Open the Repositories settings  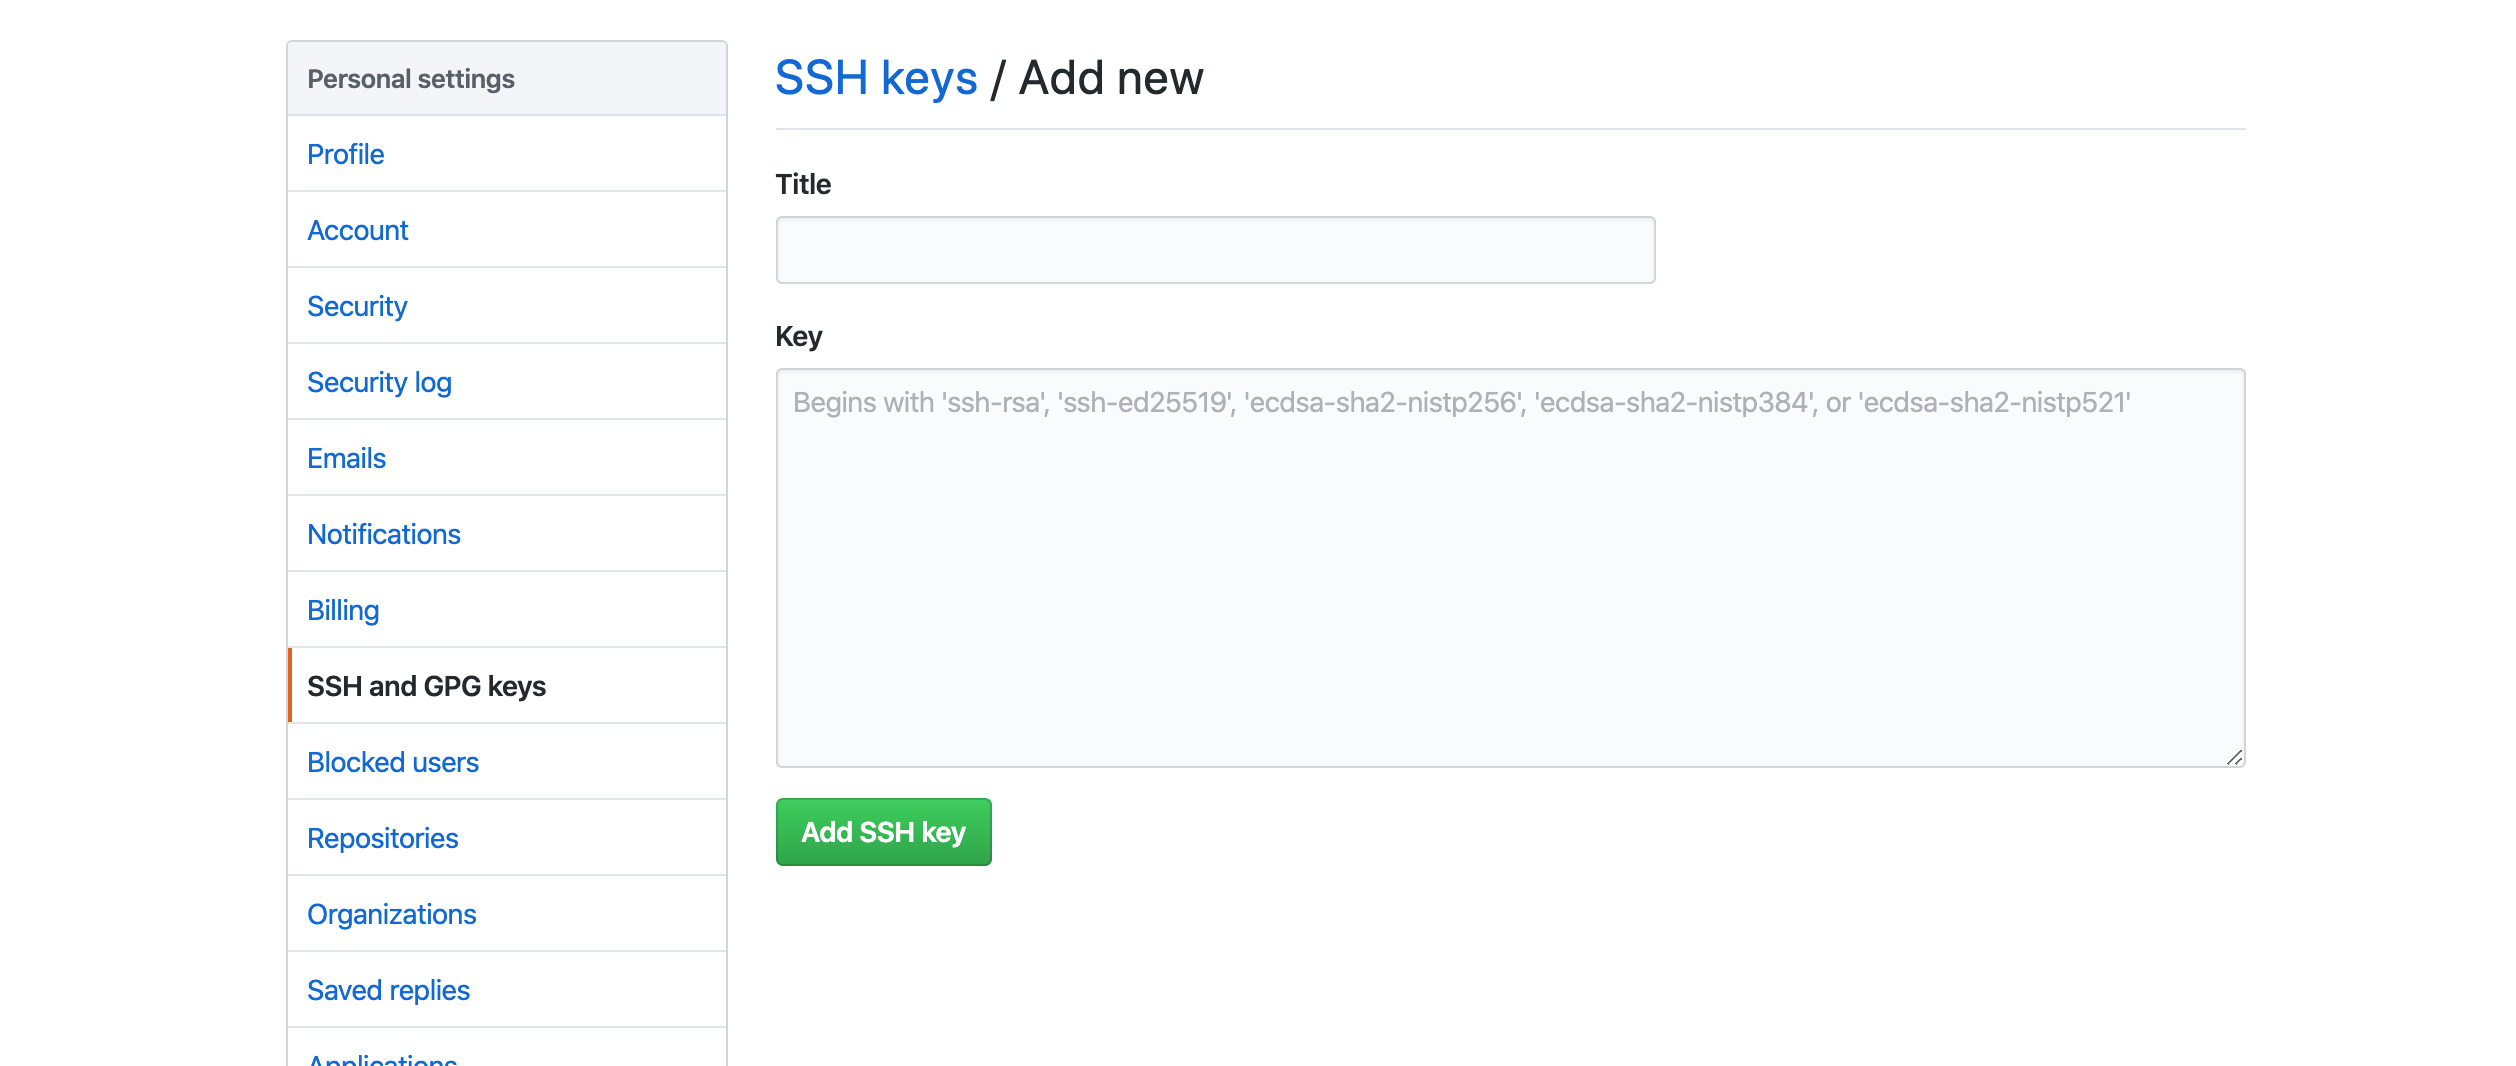(x=383, y=838)
